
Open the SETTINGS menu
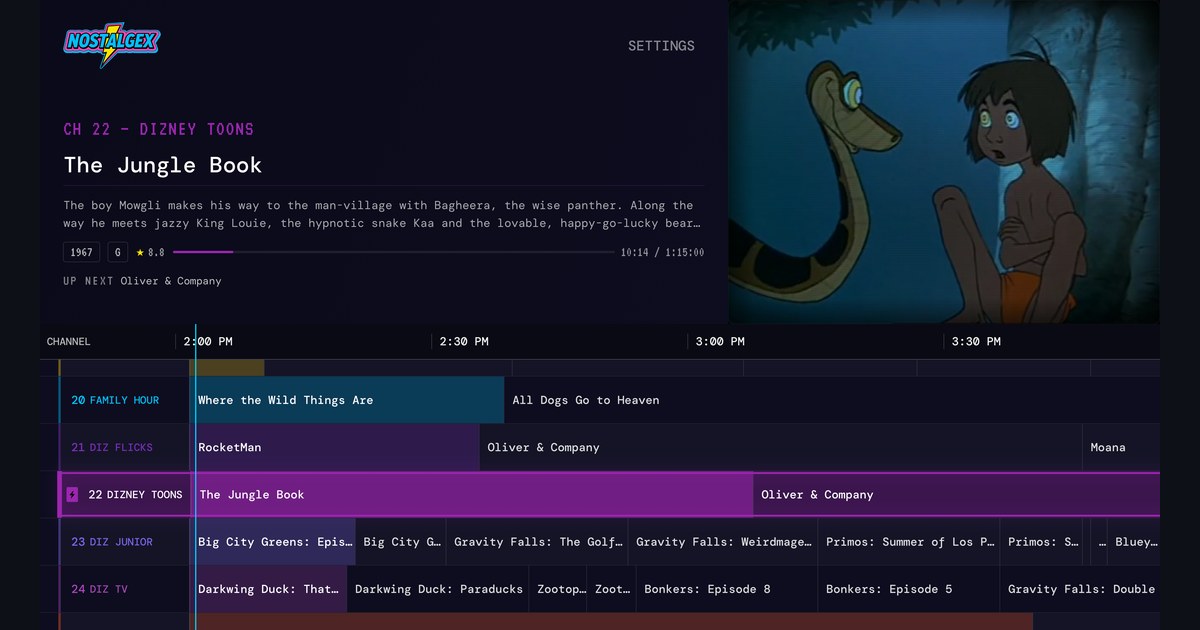click(x=661, y=46)
